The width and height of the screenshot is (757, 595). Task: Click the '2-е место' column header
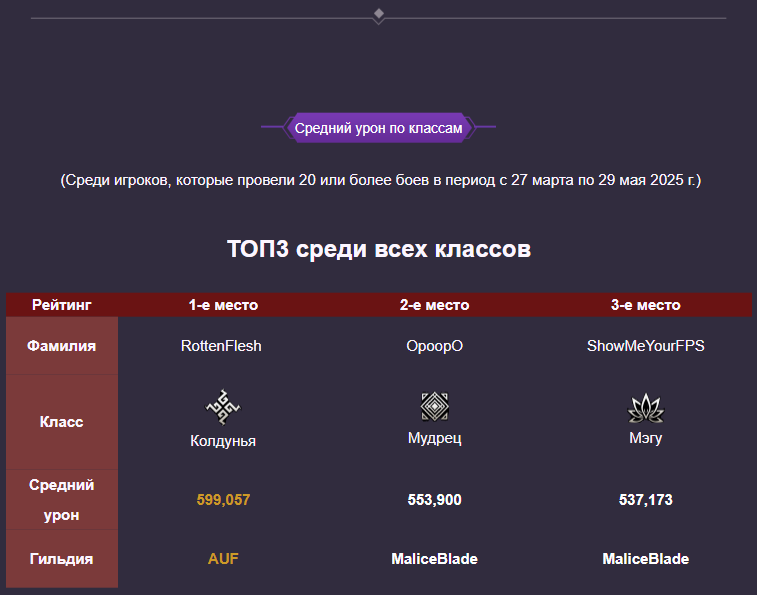(x=435, y=305)
